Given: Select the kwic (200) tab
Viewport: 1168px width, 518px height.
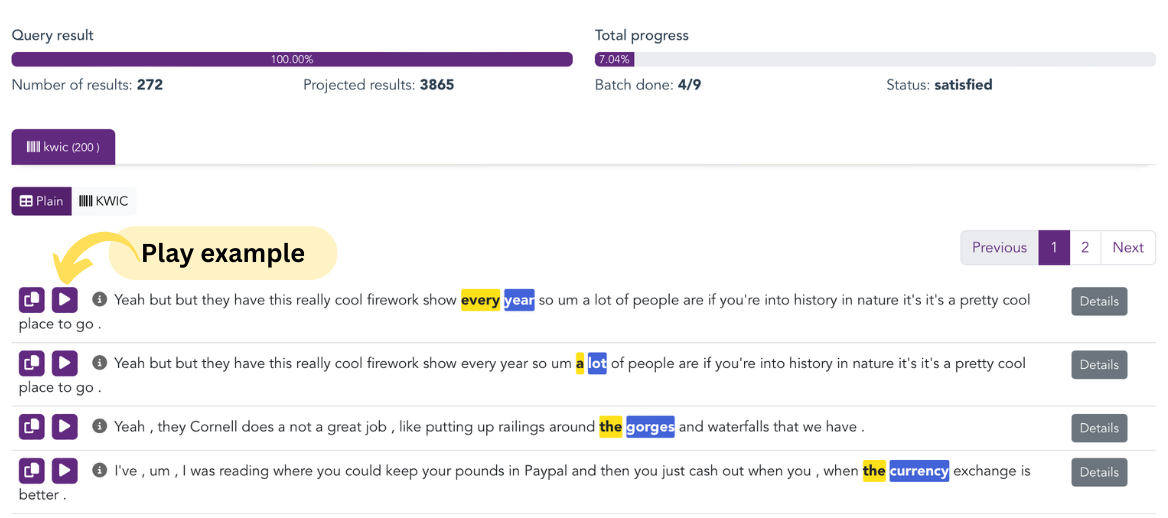Looking at the screenshot, I should click(63, 147).
